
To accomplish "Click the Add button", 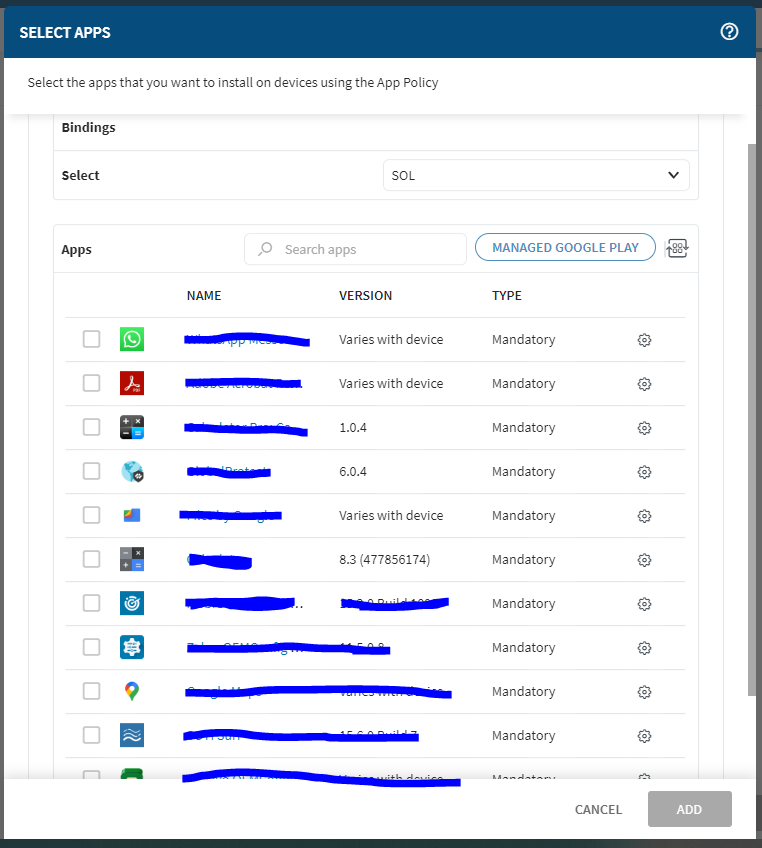I will 689,809.
